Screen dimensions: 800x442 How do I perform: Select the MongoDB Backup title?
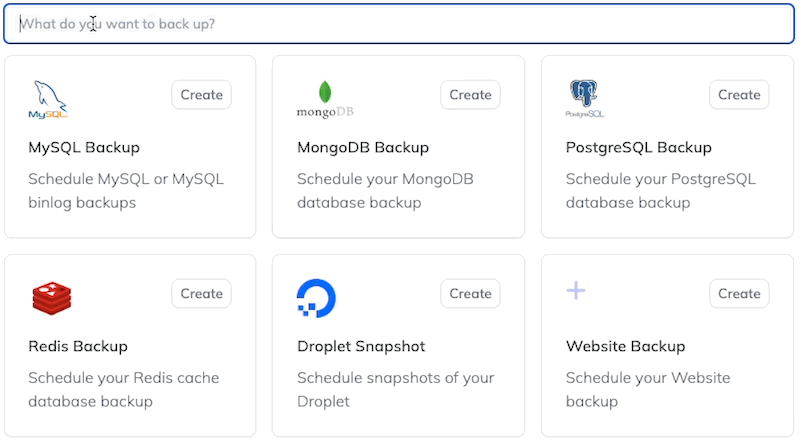[x=363, y=148]
